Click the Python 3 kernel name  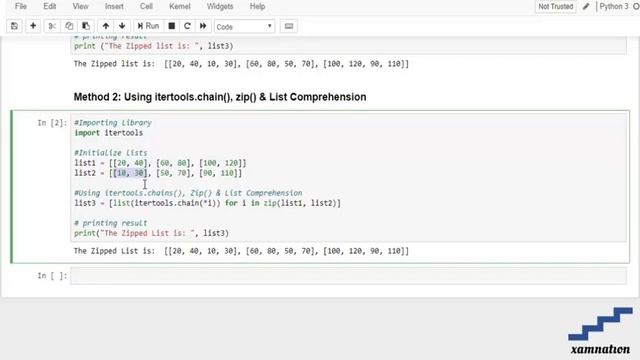614,7
